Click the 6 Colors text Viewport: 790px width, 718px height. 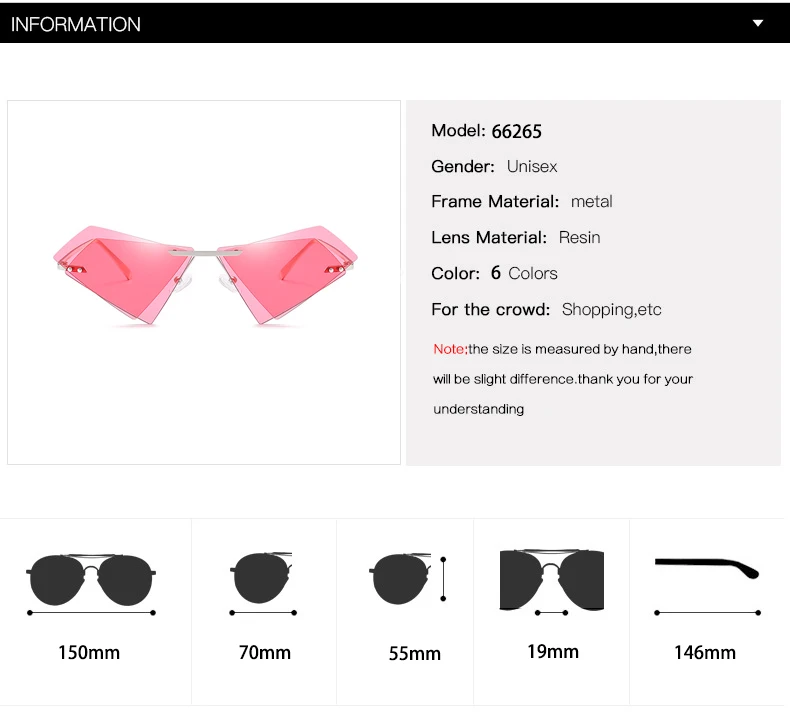click(524, 273)
